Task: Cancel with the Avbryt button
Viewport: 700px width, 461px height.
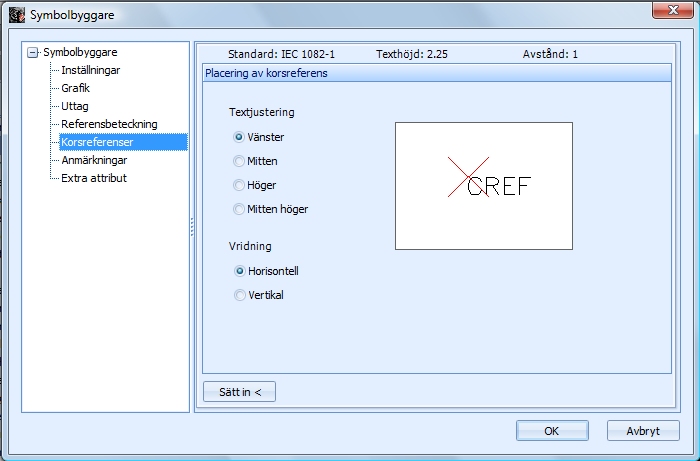Action: (643, 431)
